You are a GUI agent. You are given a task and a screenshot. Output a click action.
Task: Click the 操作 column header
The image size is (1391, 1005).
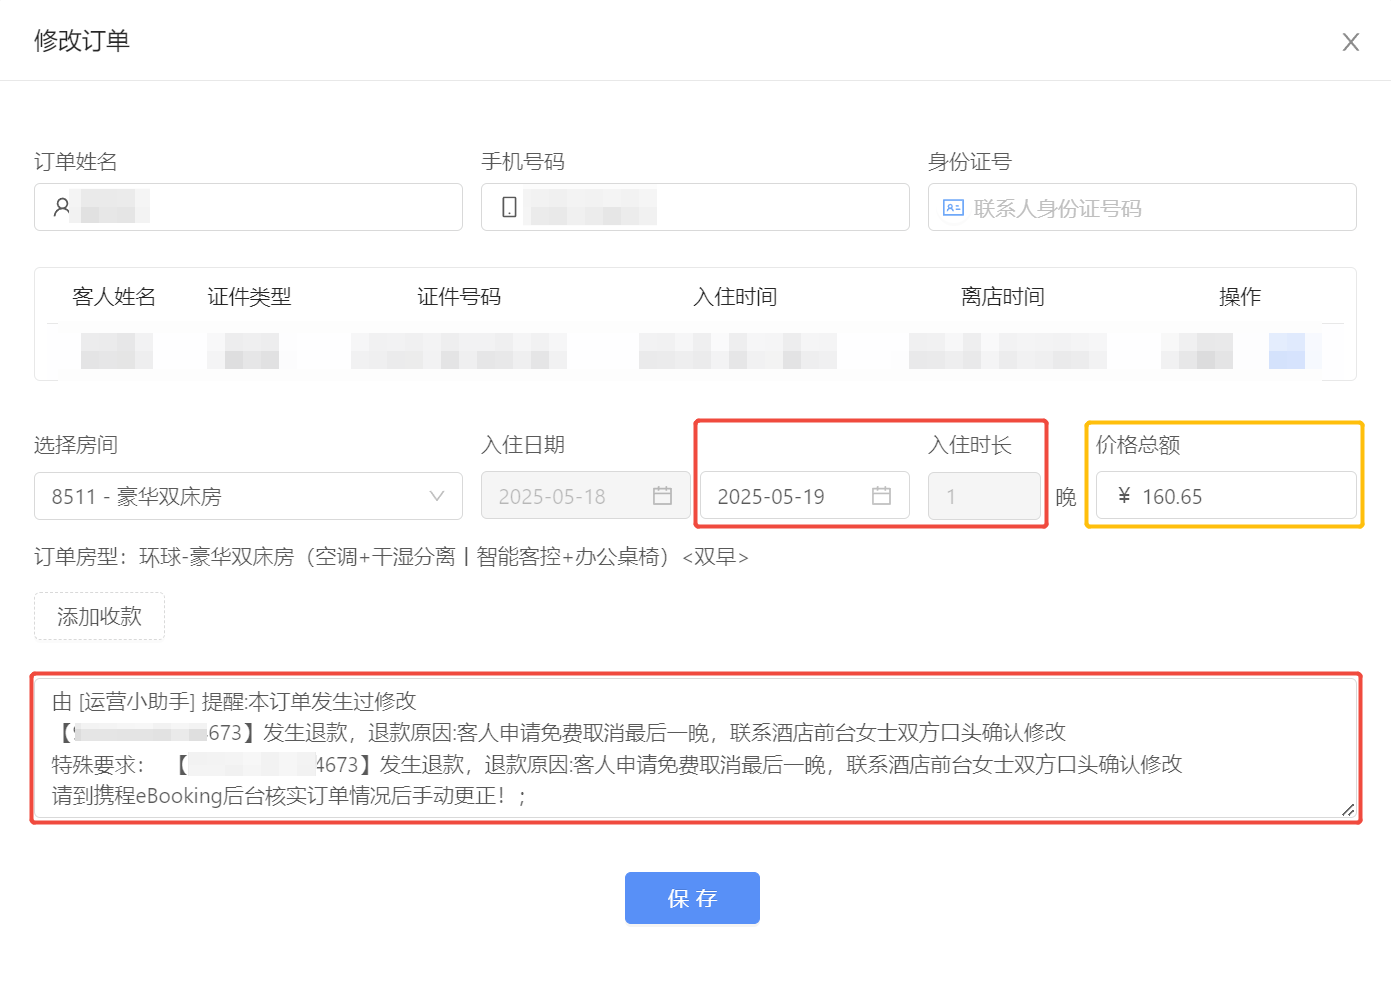click(x=1240, y=297)
